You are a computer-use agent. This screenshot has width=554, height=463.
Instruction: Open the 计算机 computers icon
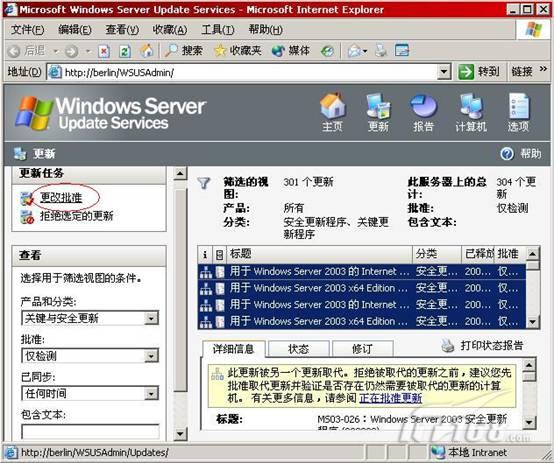click(471, 105)
